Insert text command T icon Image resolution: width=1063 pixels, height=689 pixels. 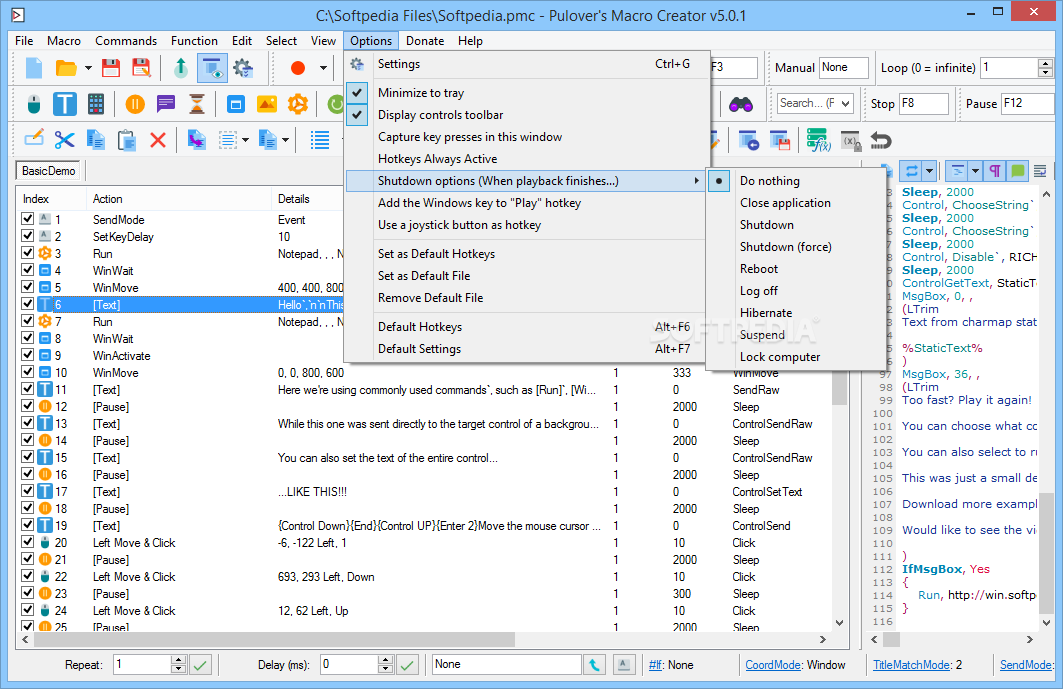64,104
